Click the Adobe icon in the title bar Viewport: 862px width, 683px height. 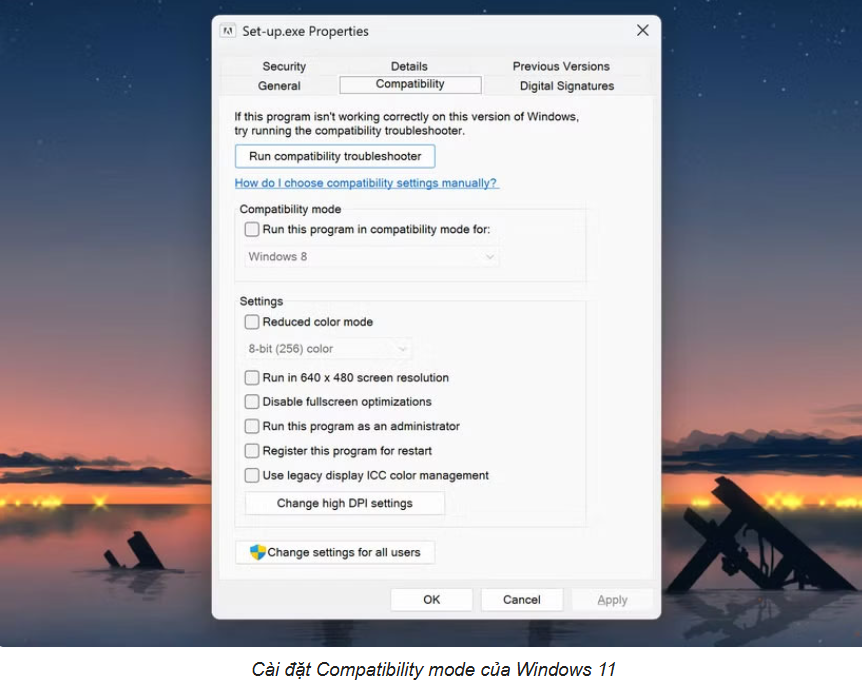point(228,32)
